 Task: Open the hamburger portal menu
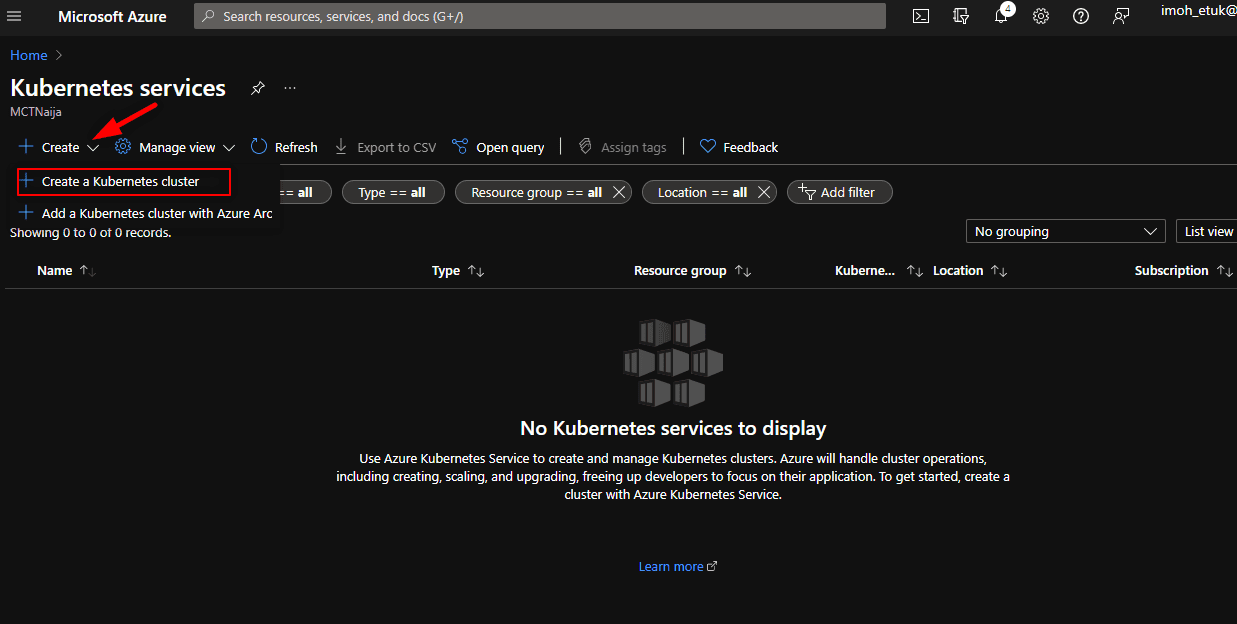(15, 16)
